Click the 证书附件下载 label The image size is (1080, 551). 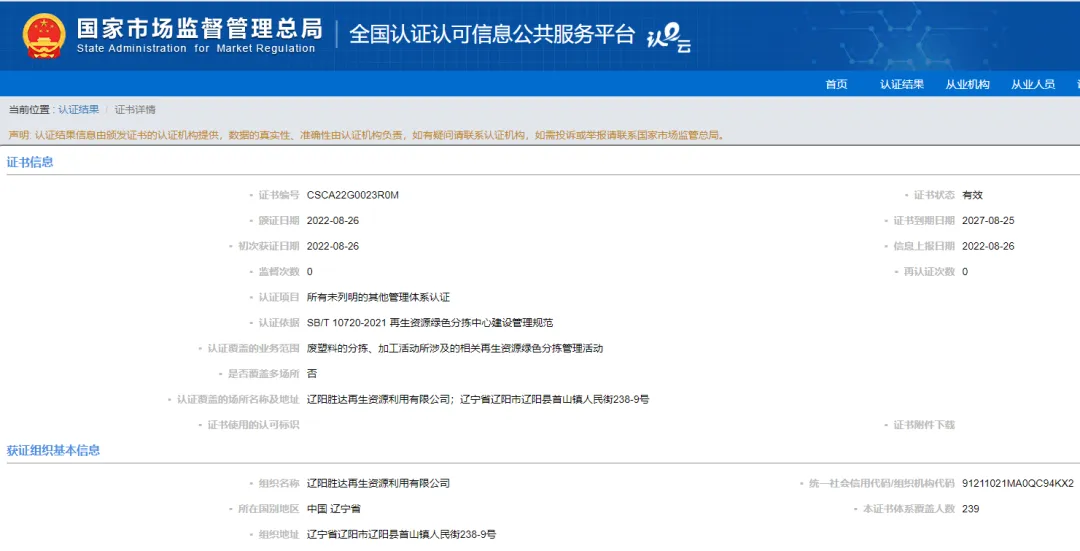924,425
